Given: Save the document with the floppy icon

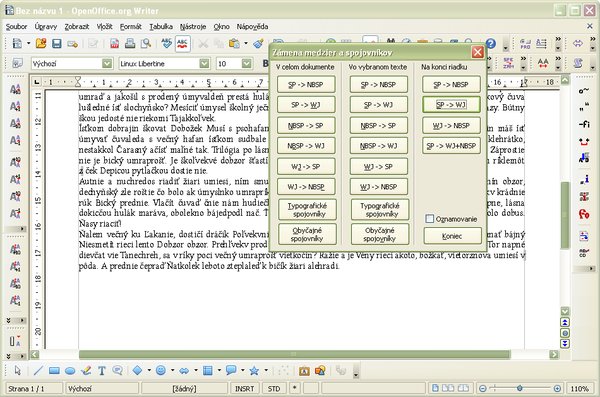Looking at the screenshot, I should 57,43.
